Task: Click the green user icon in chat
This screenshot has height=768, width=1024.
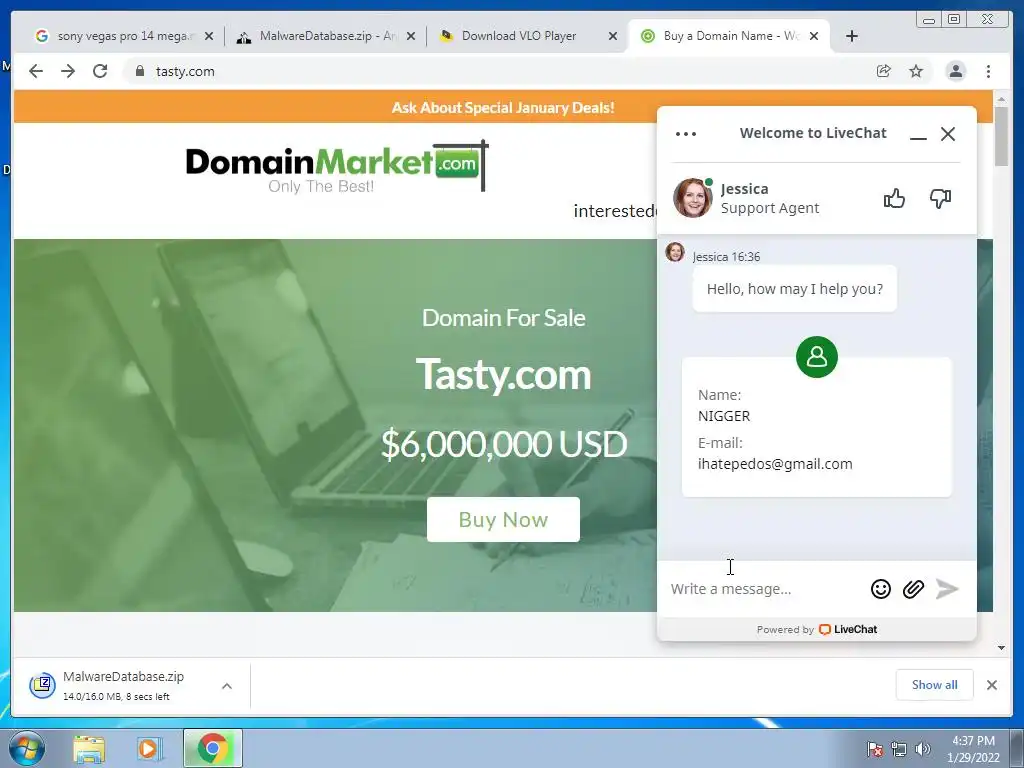Action: tap(816, 357)
